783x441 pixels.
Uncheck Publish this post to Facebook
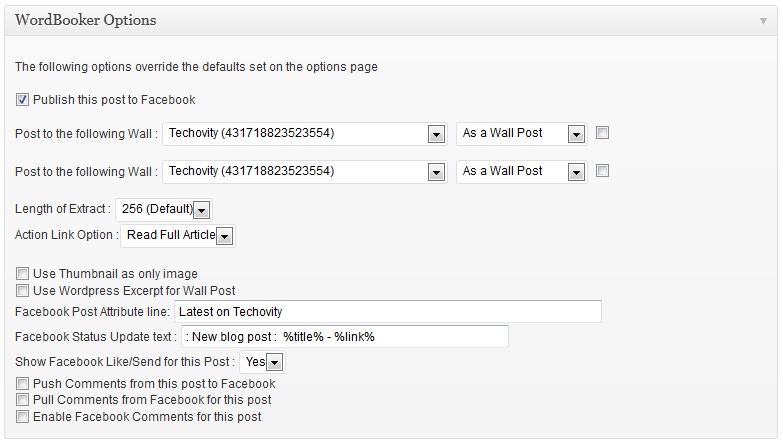tap(22, 100)
